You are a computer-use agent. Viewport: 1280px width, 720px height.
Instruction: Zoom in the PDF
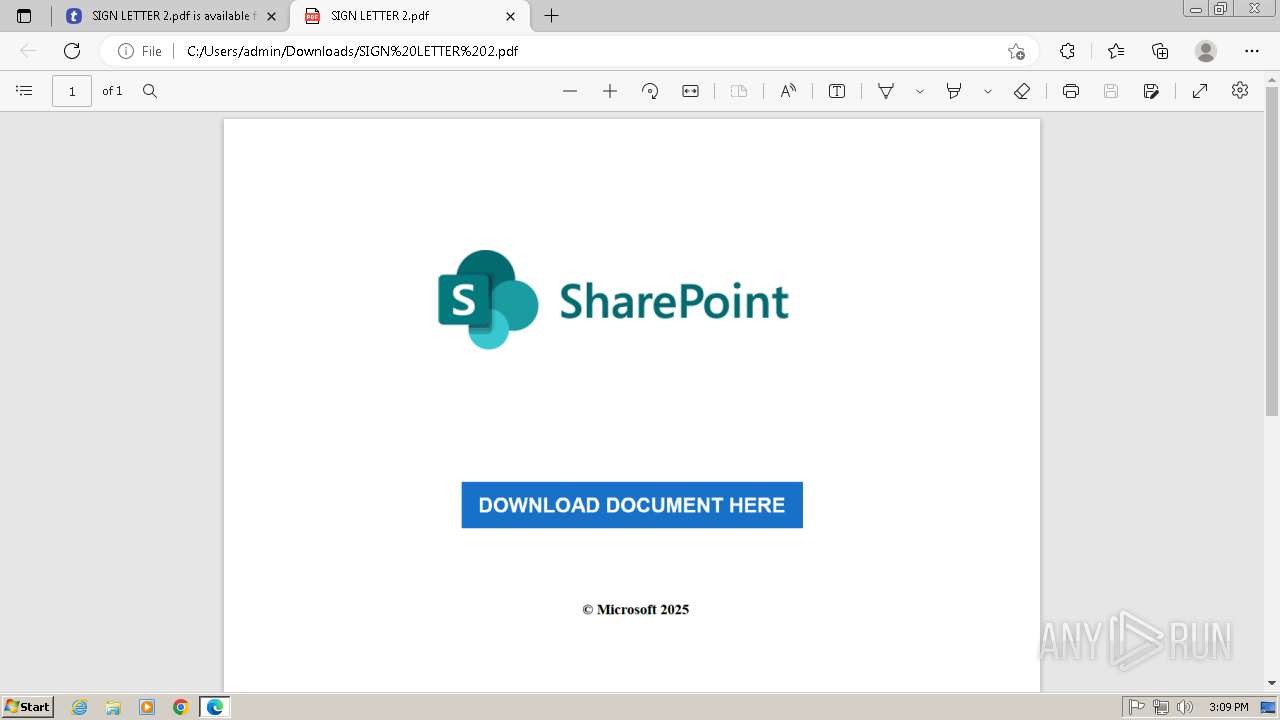pyautogui.click(x=610, y=91)
